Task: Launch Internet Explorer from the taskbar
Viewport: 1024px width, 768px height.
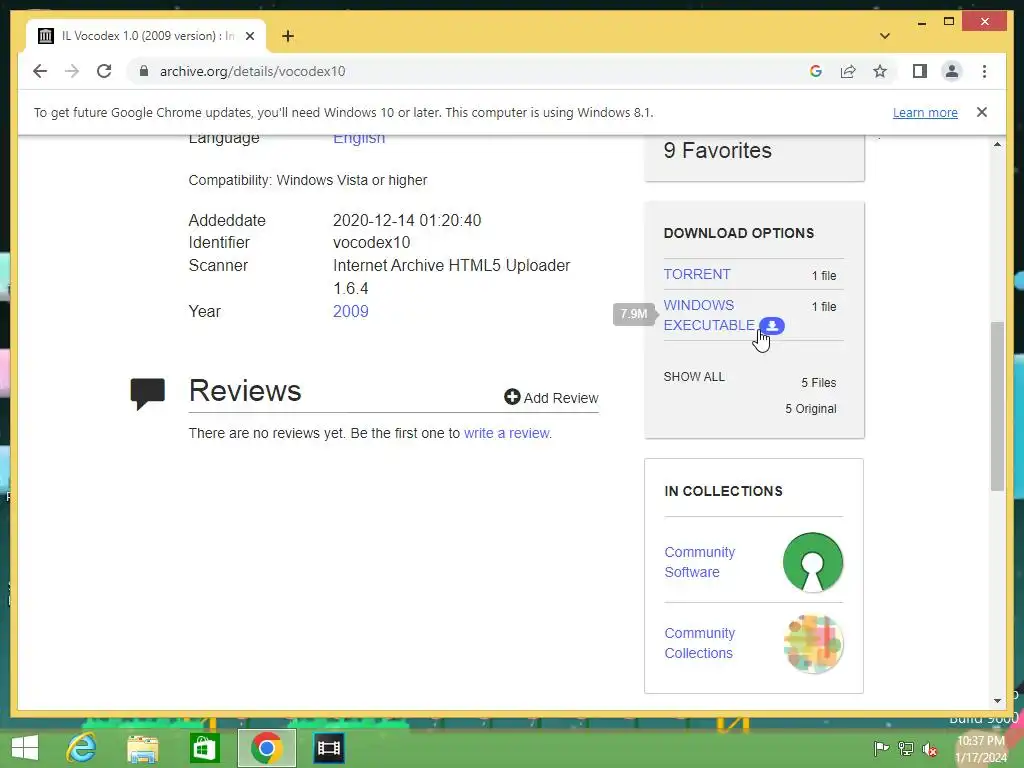Action: point(82,748)
